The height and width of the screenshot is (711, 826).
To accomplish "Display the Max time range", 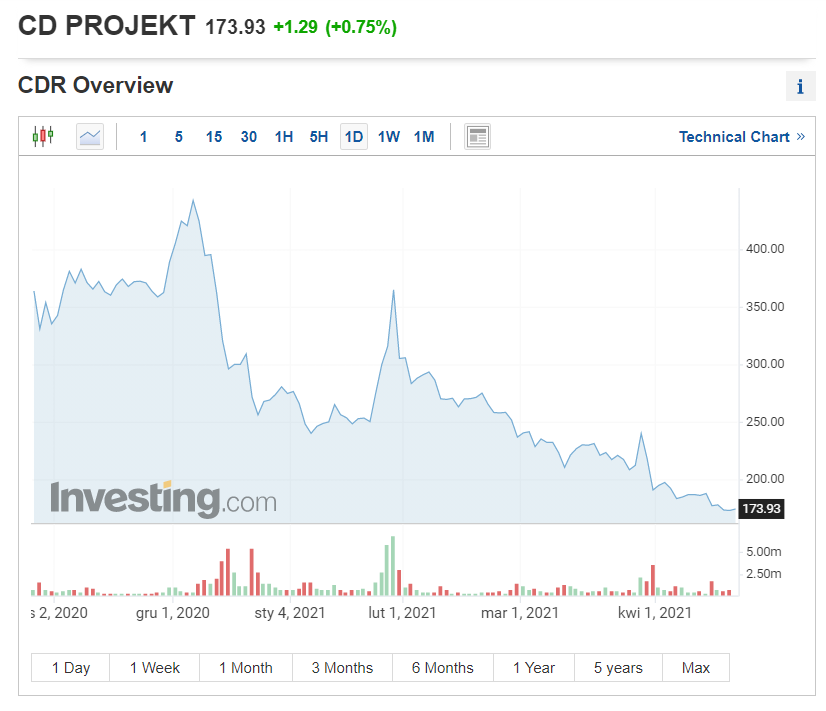I will pos(696,668).
